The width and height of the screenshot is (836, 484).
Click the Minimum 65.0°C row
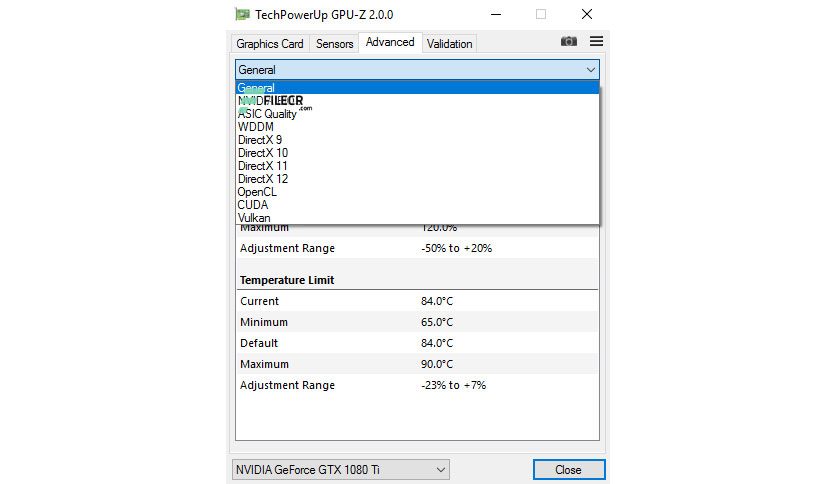[x=417, y=322]
